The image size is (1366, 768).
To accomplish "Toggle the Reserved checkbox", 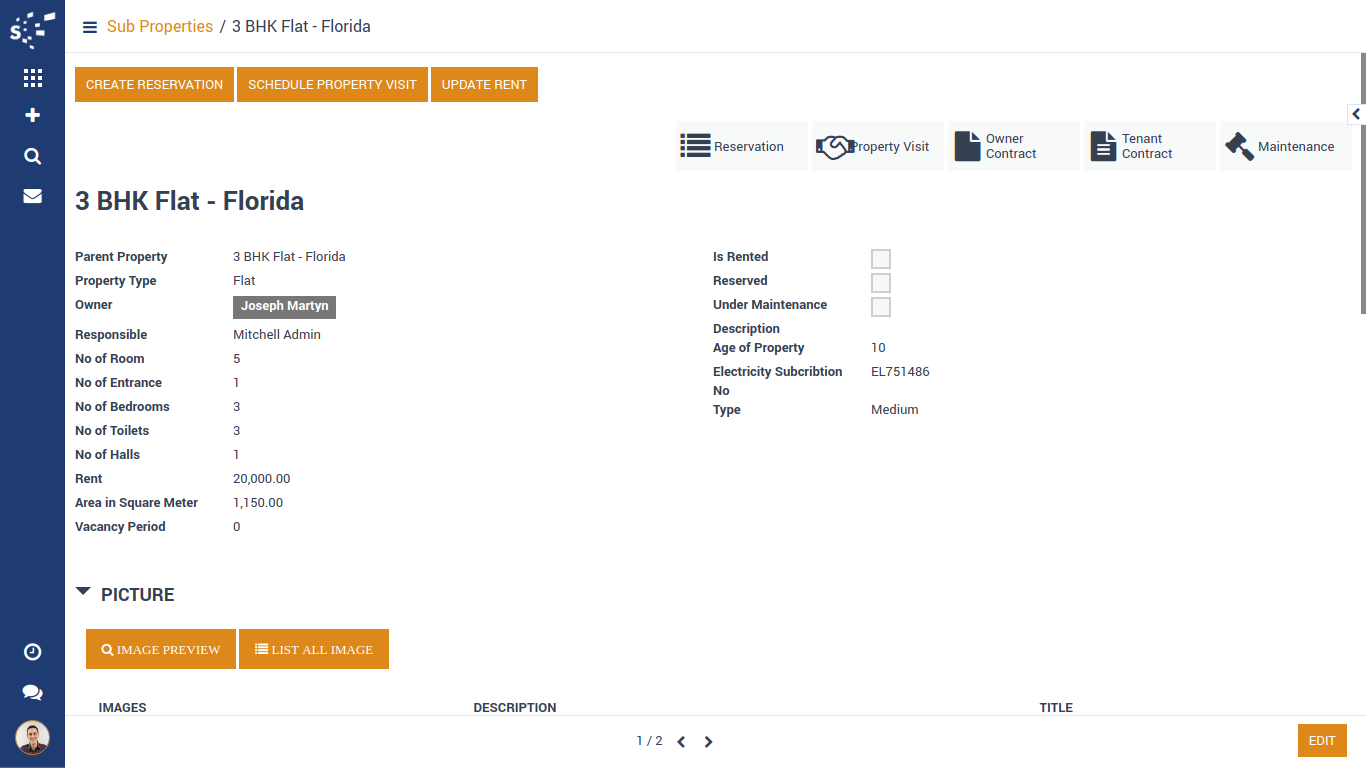I will coord(880,283).
